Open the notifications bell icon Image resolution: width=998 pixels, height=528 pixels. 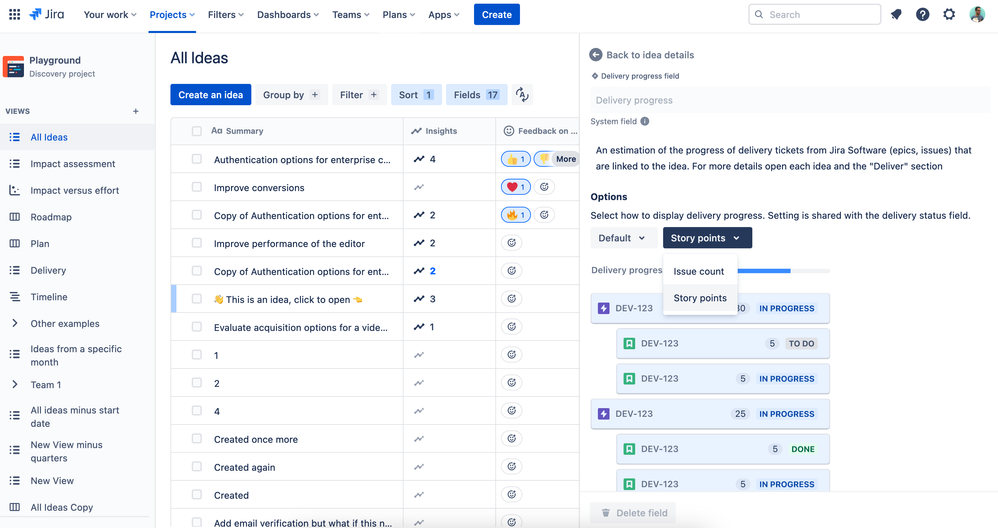click(896, 15)
